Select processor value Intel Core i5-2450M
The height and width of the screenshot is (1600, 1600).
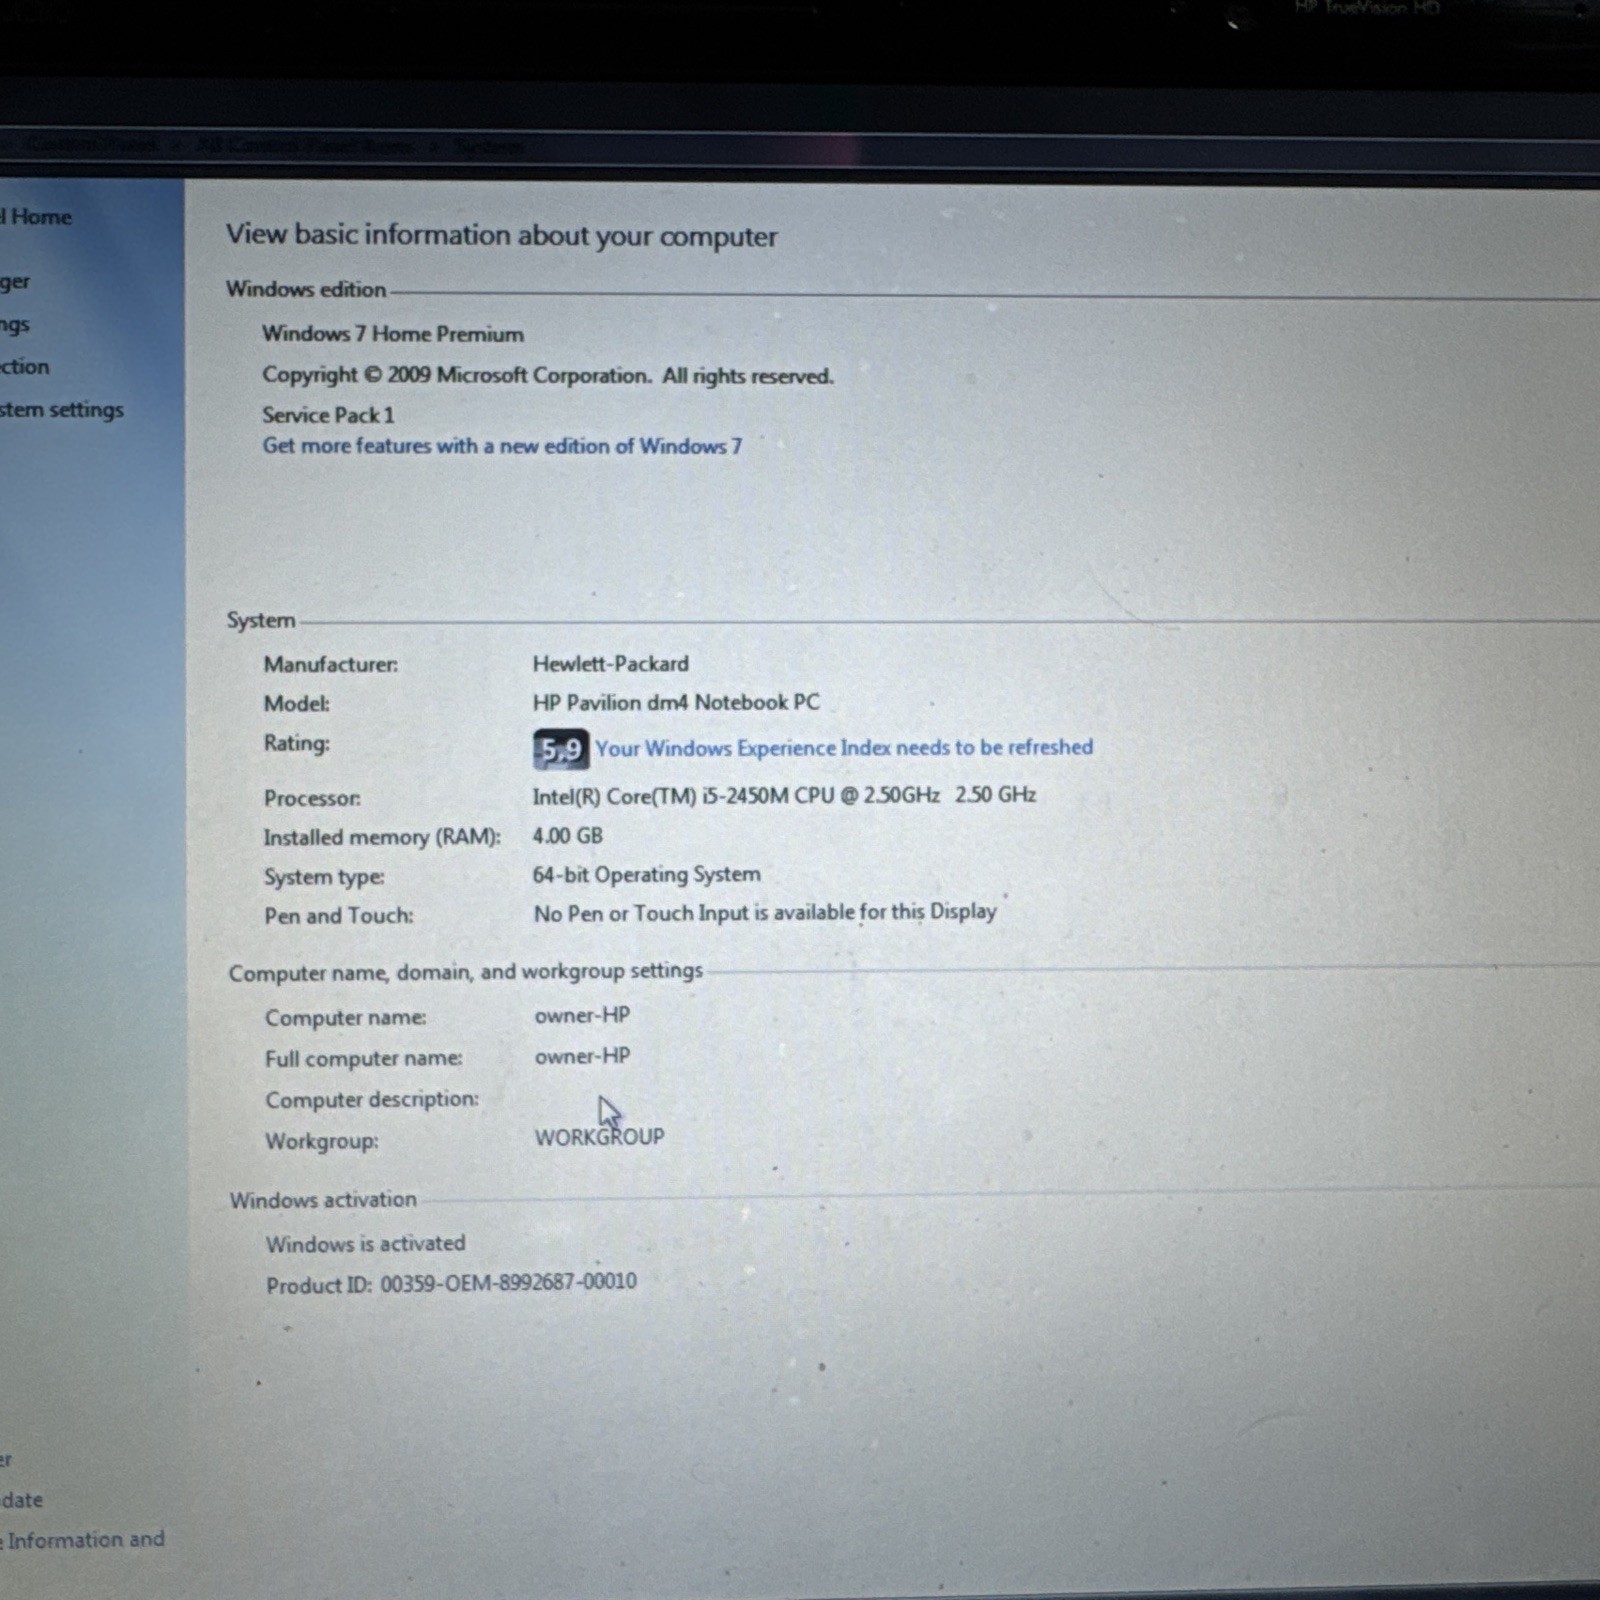click(x=784, y=796)
